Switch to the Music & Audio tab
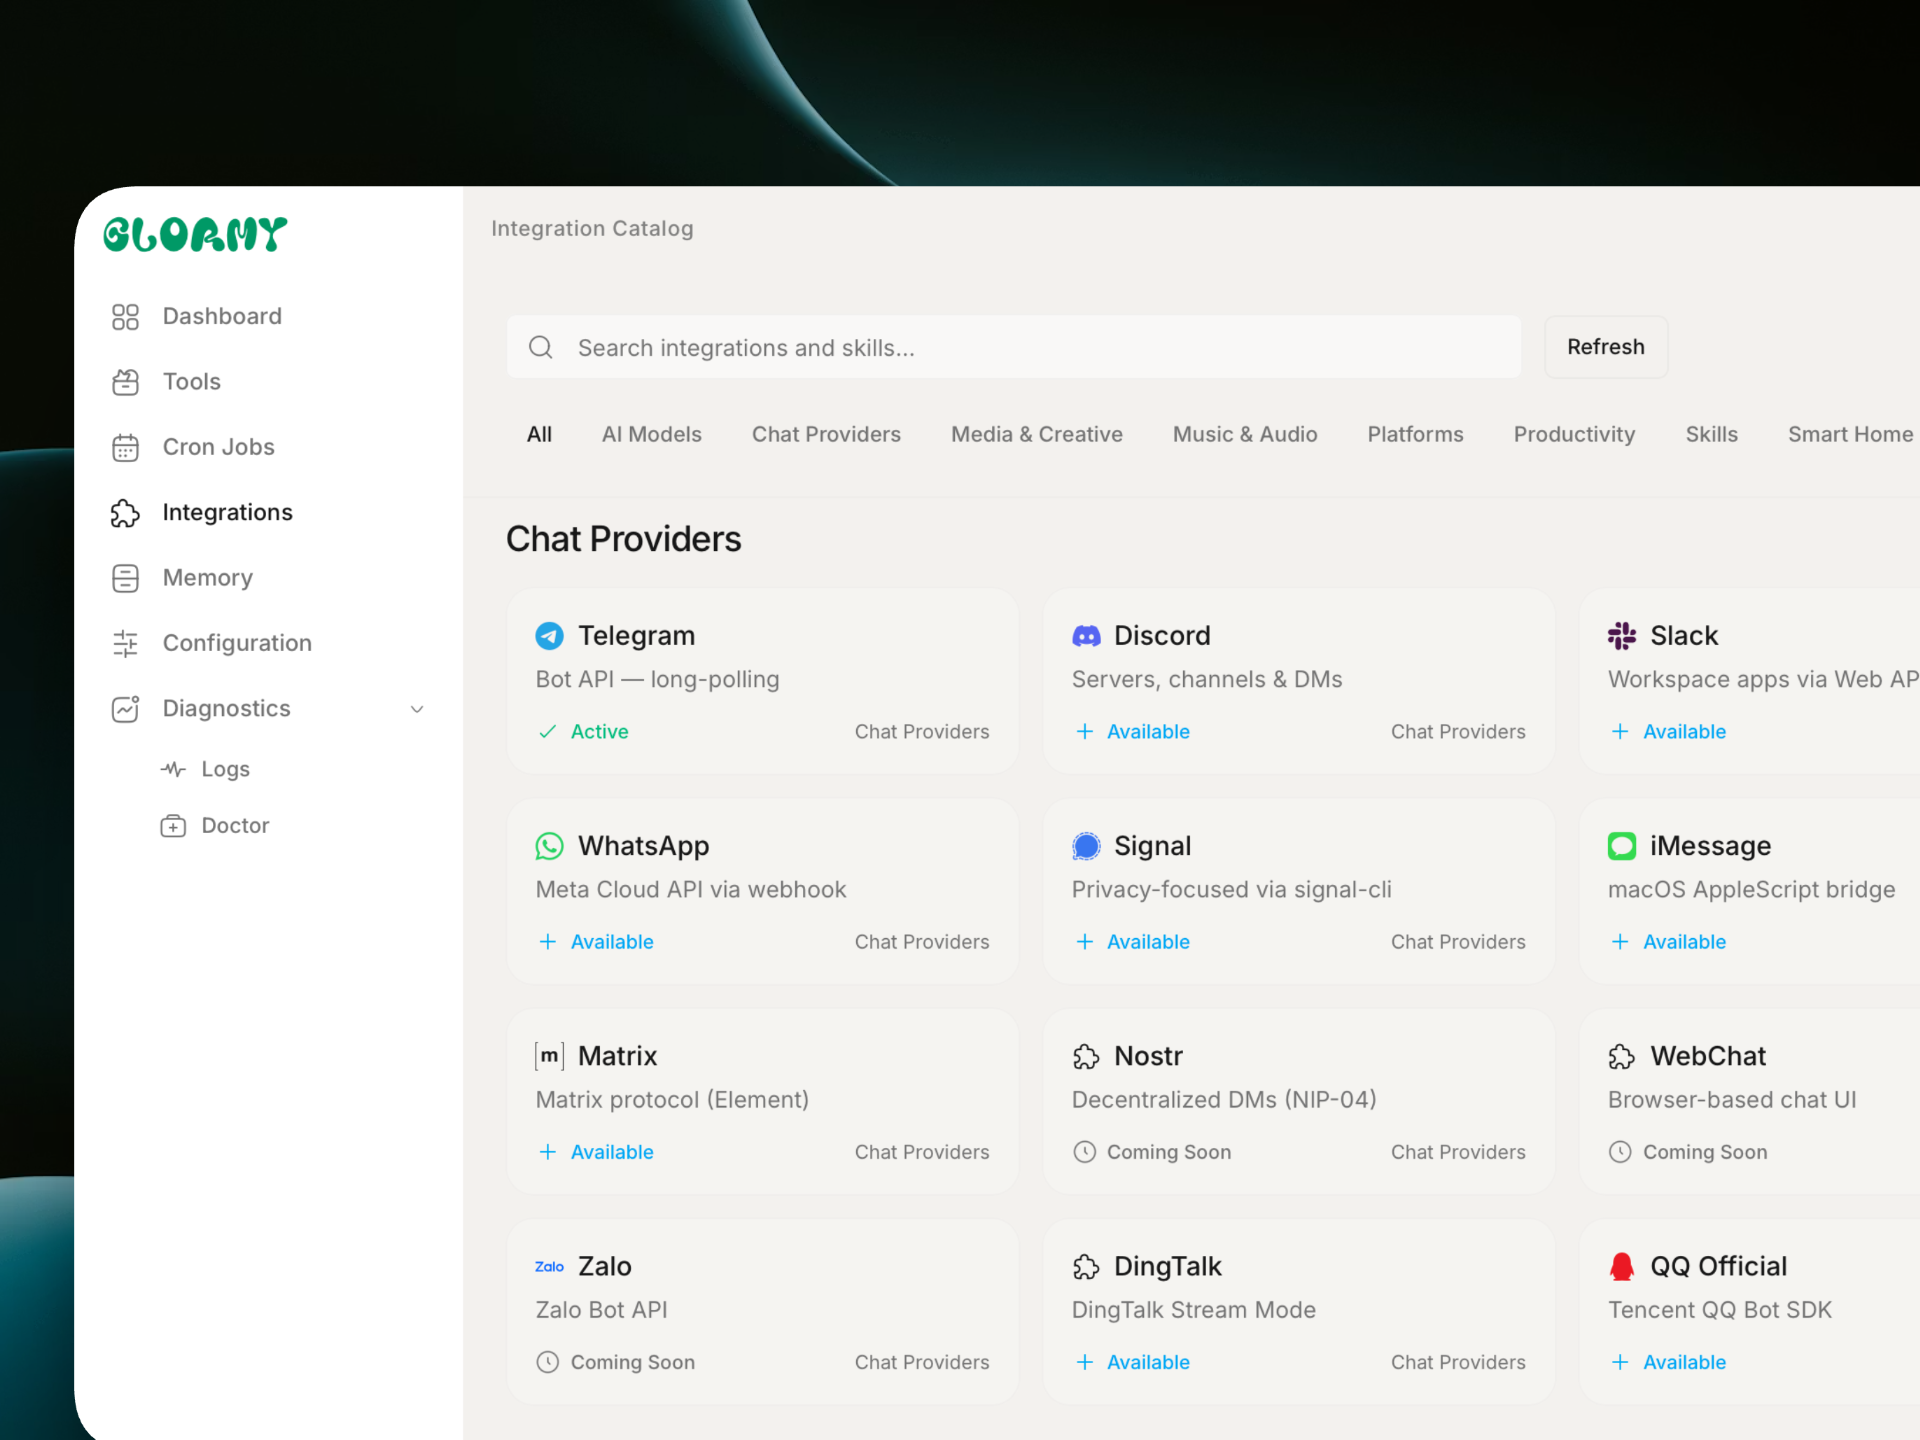This screenshot has height=1440, width=1920. (1244, 434)
